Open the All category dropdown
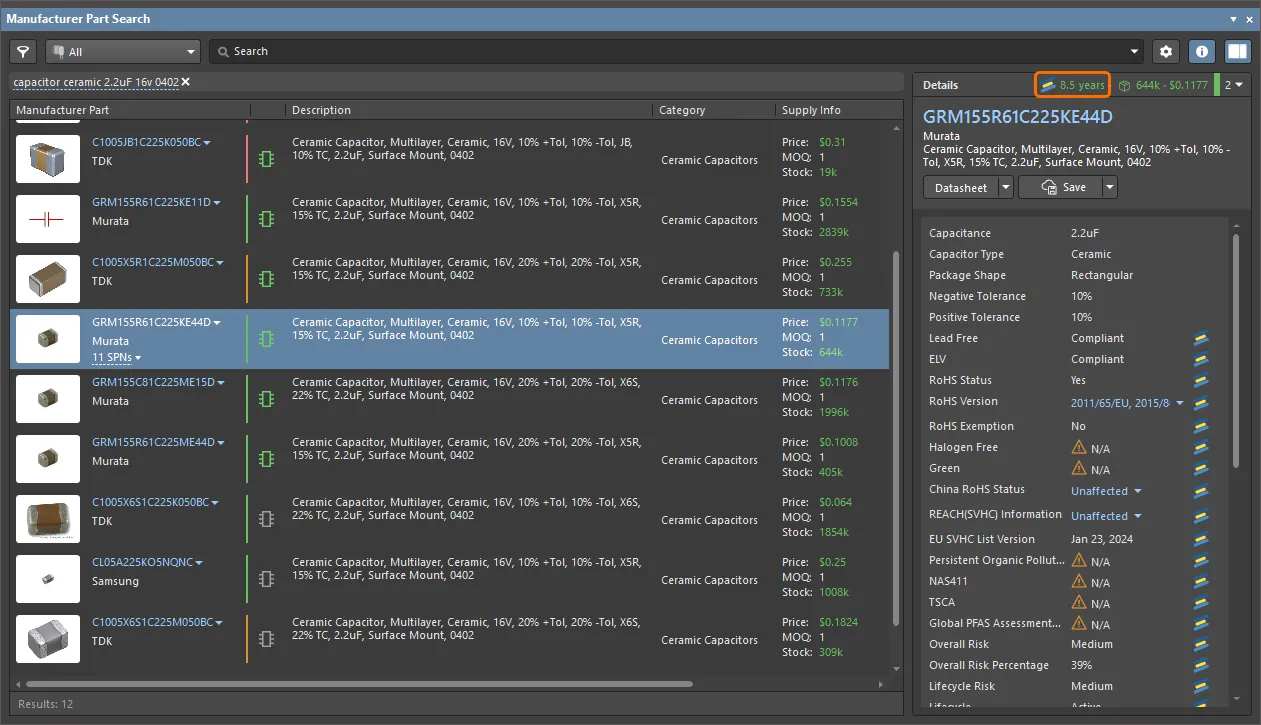 124,52
